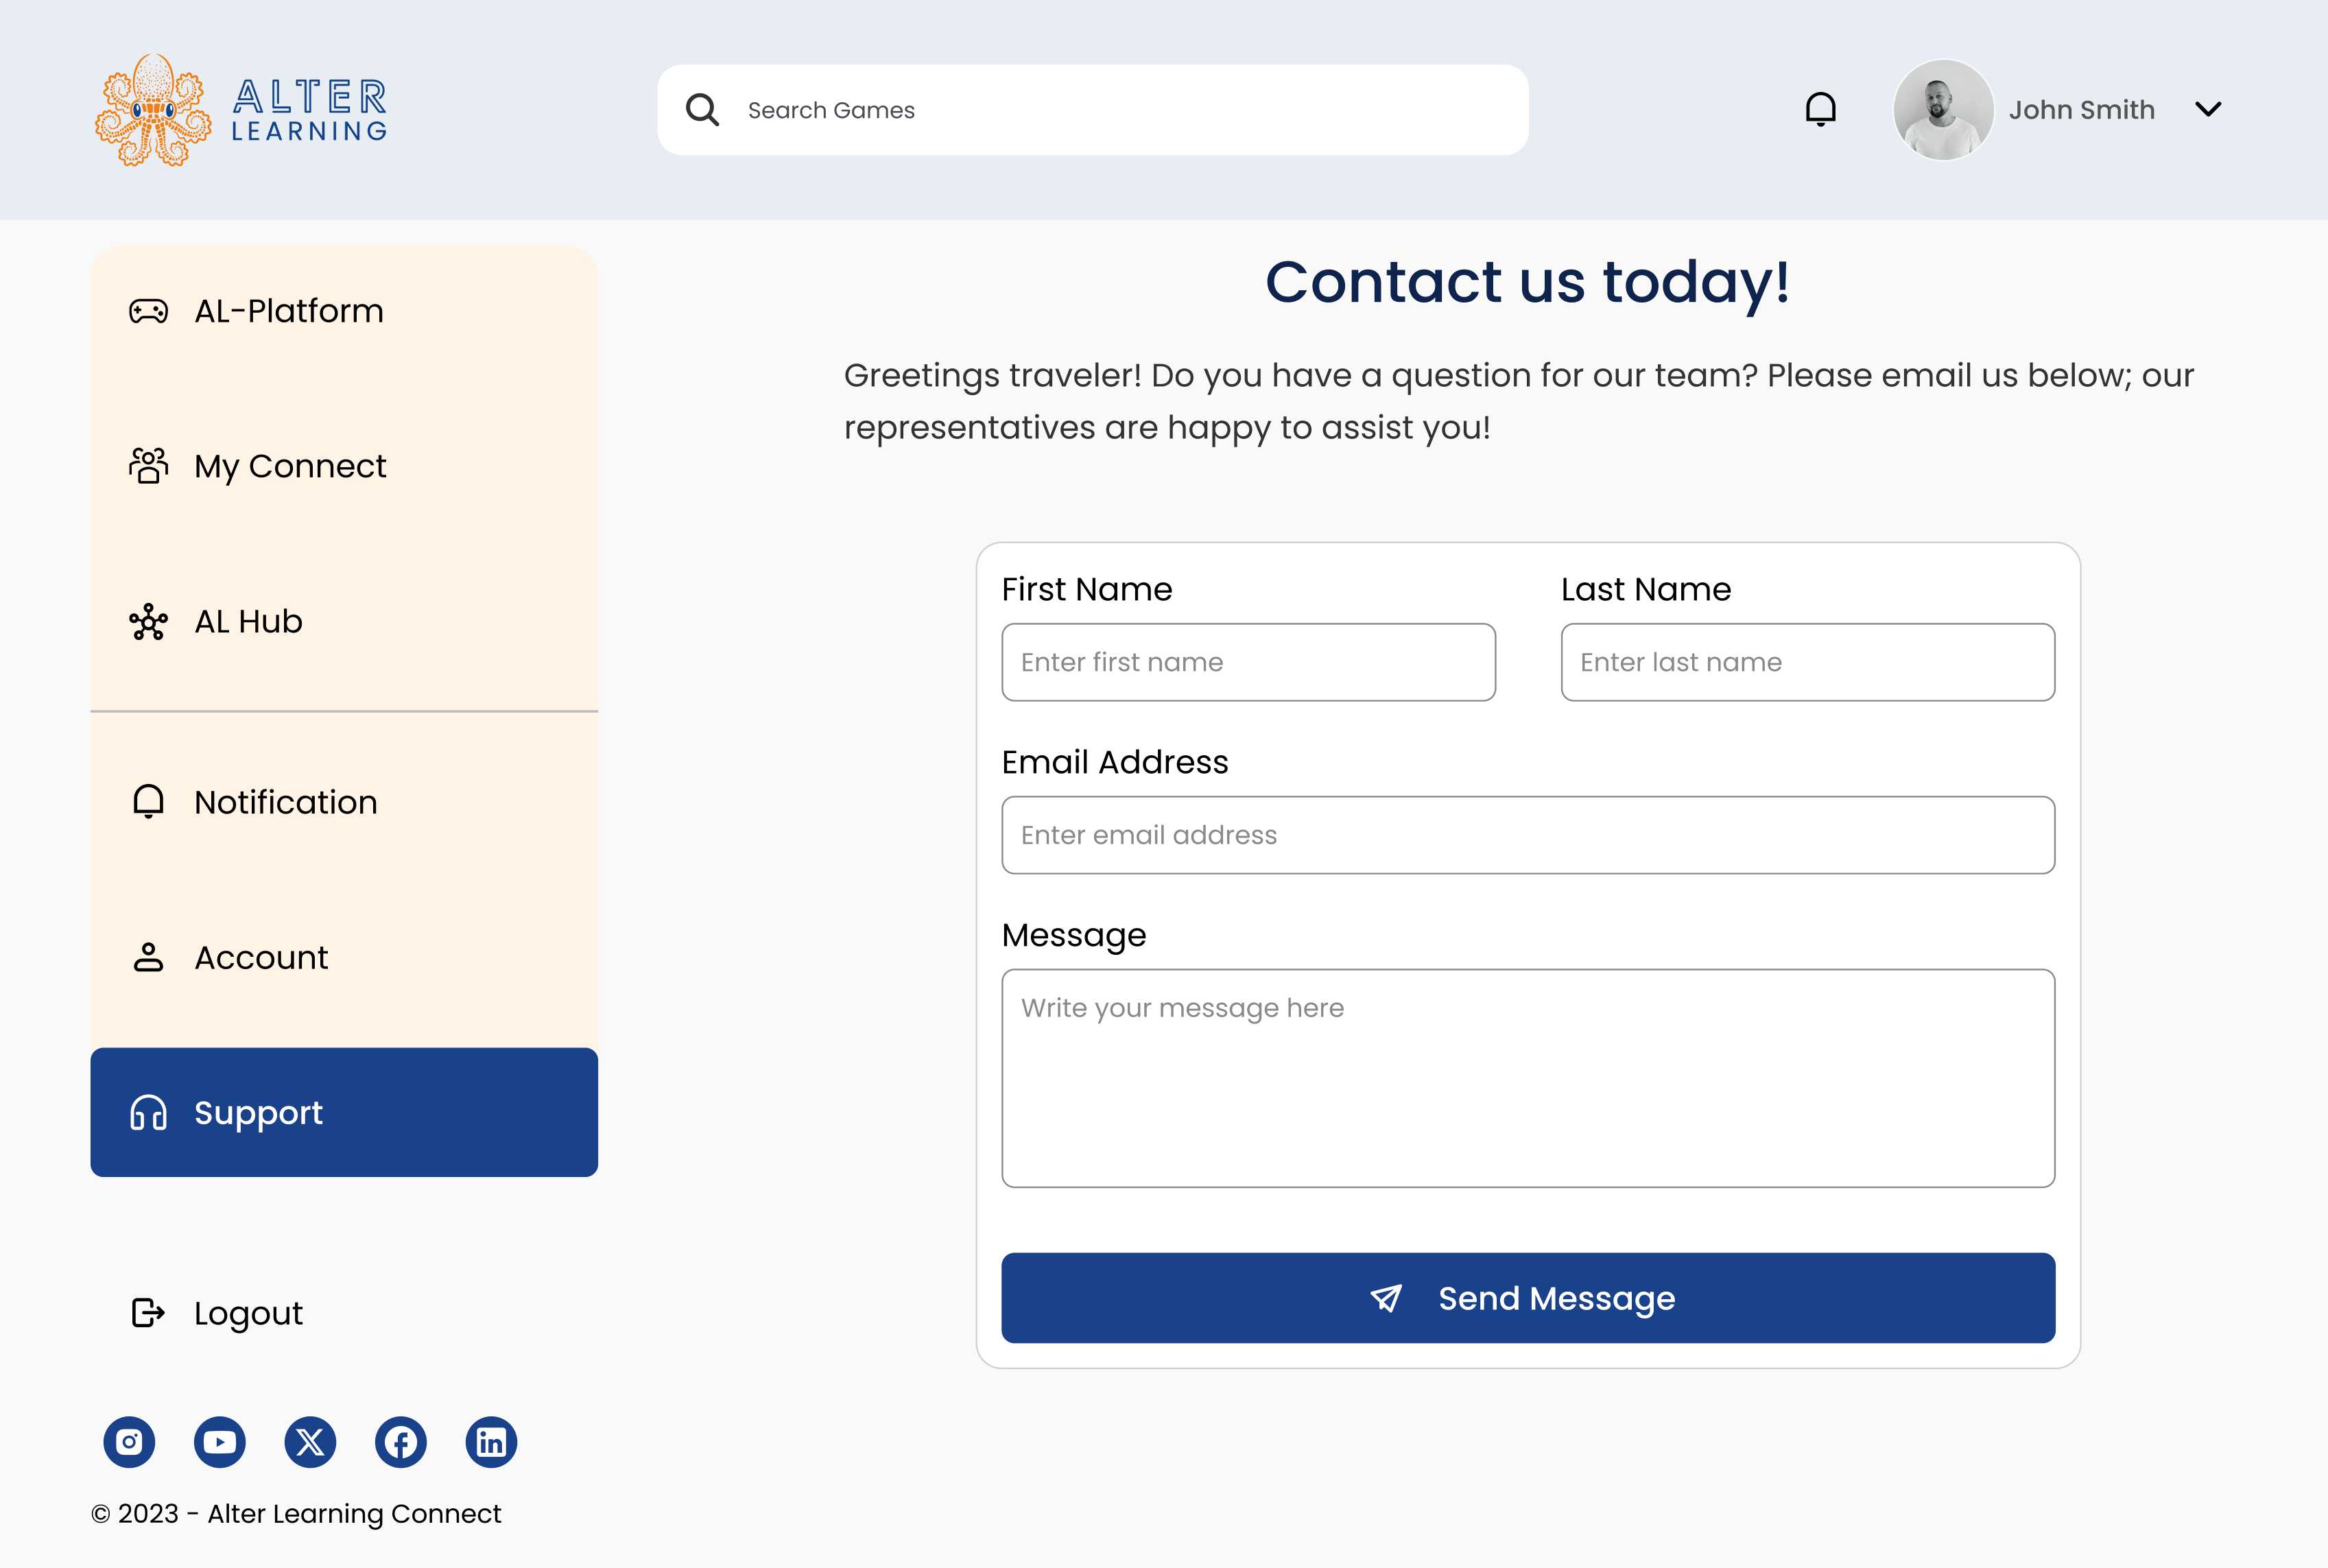Open the LinkedIn social link
Image resolution: width=2328 pixels, height=1568 pixels.
point(491,1442)
